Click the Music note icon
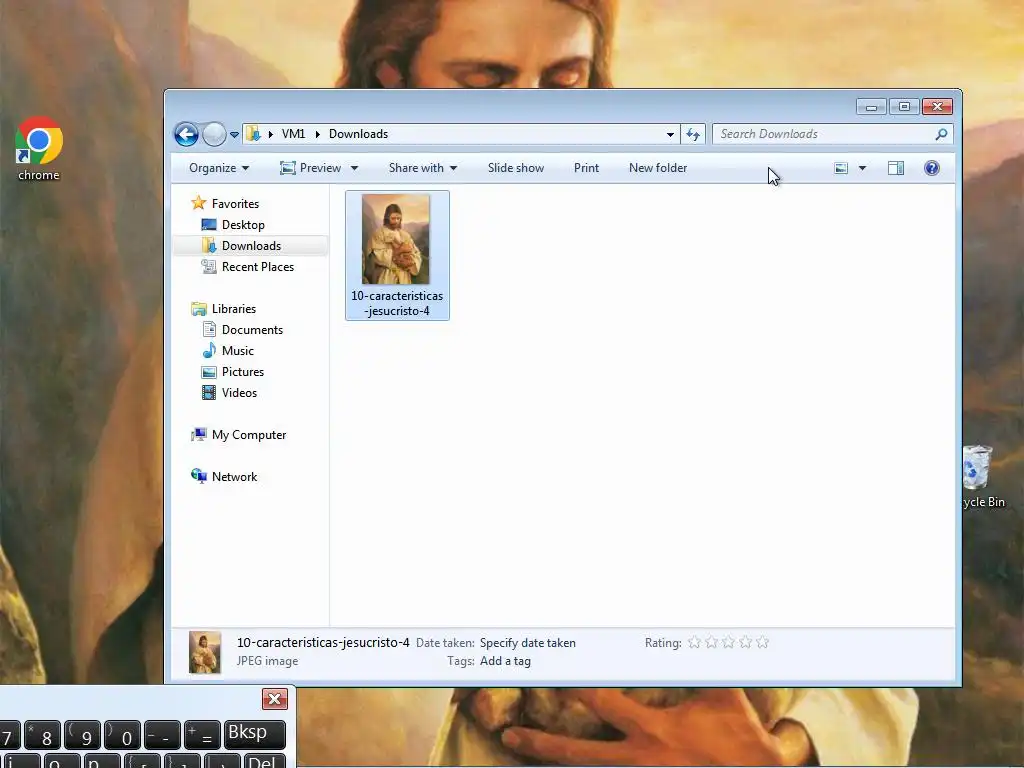The height and width of the screenshot is (768, 1024). [209, 351]
